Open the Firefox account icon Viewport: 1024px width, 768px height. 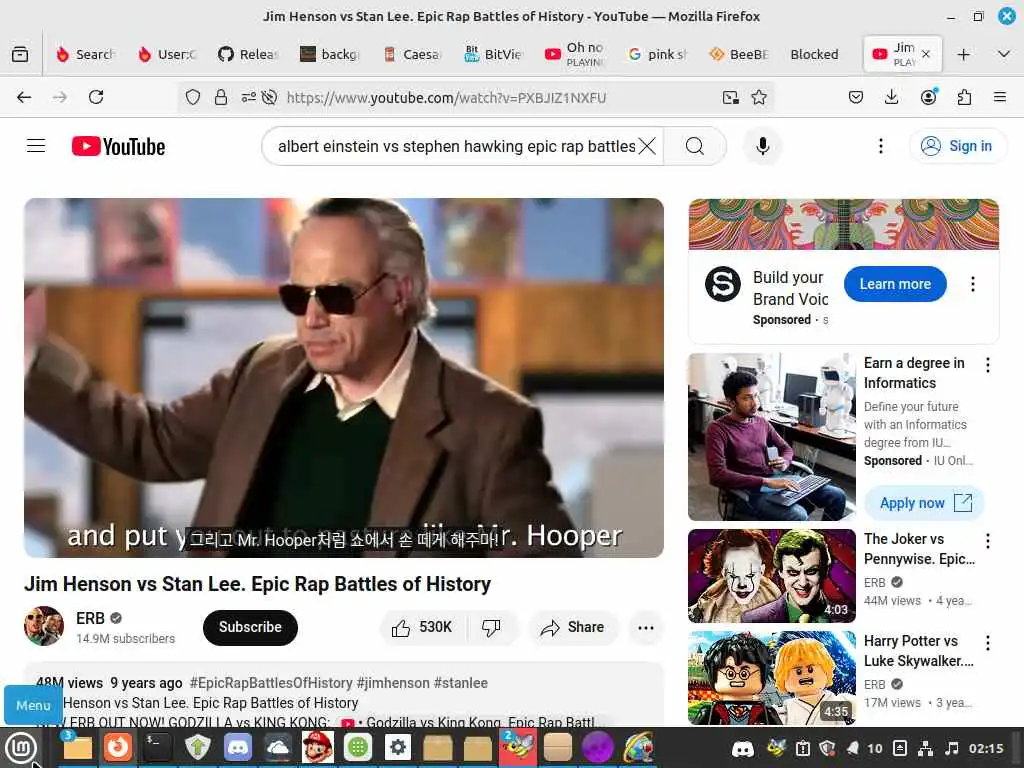(x=928, y=97)
